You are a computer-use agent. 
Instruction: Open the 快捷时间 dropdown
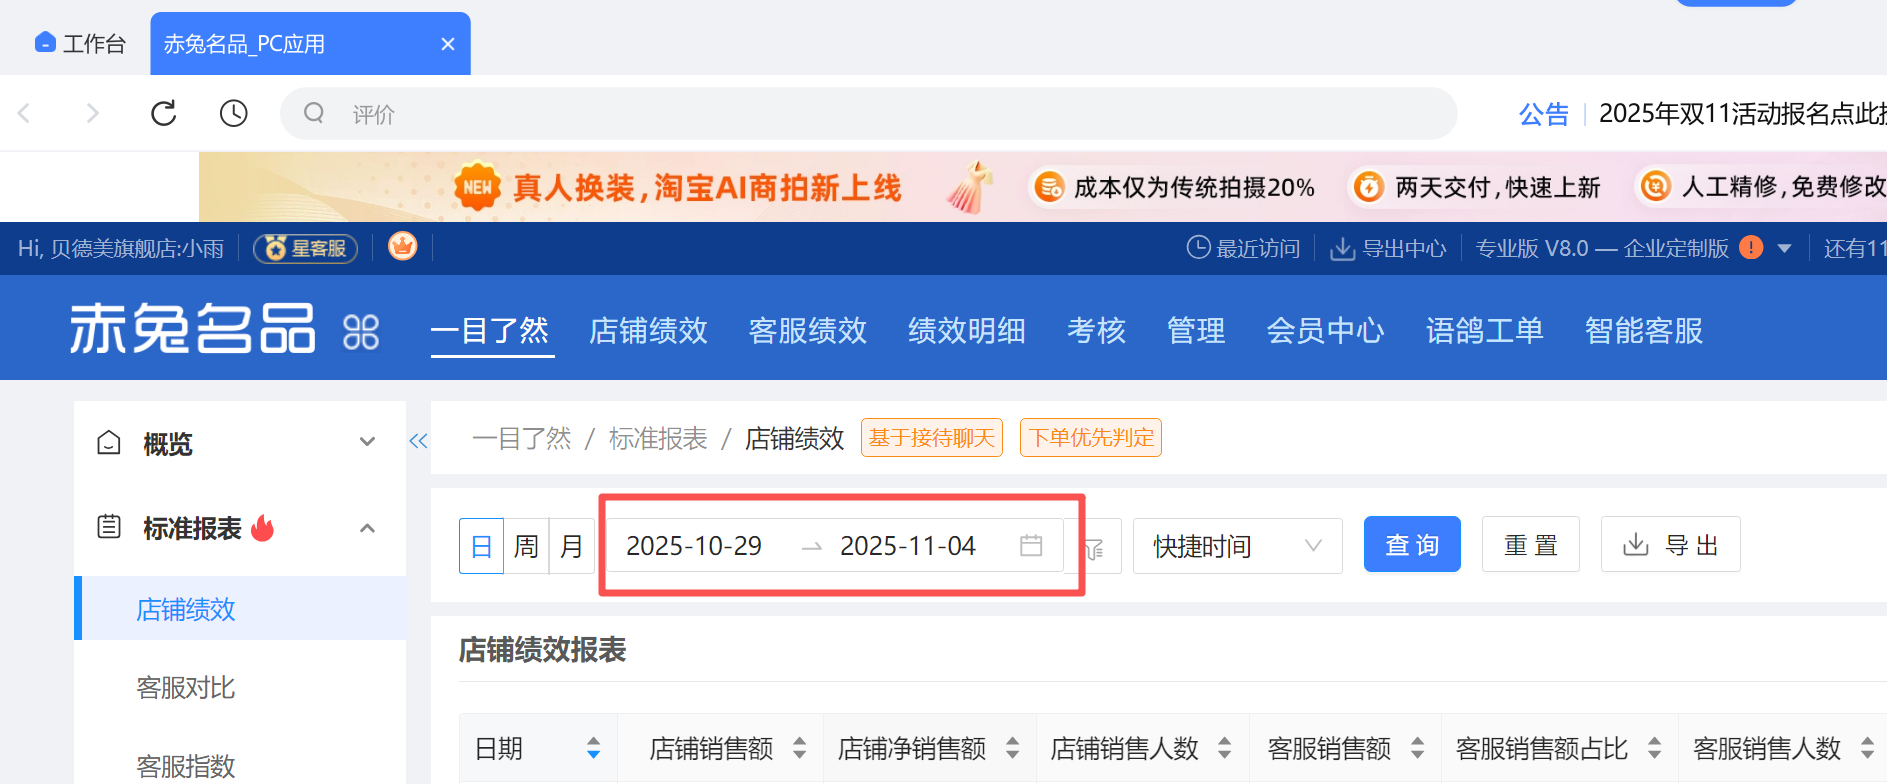coord(1237,546)
